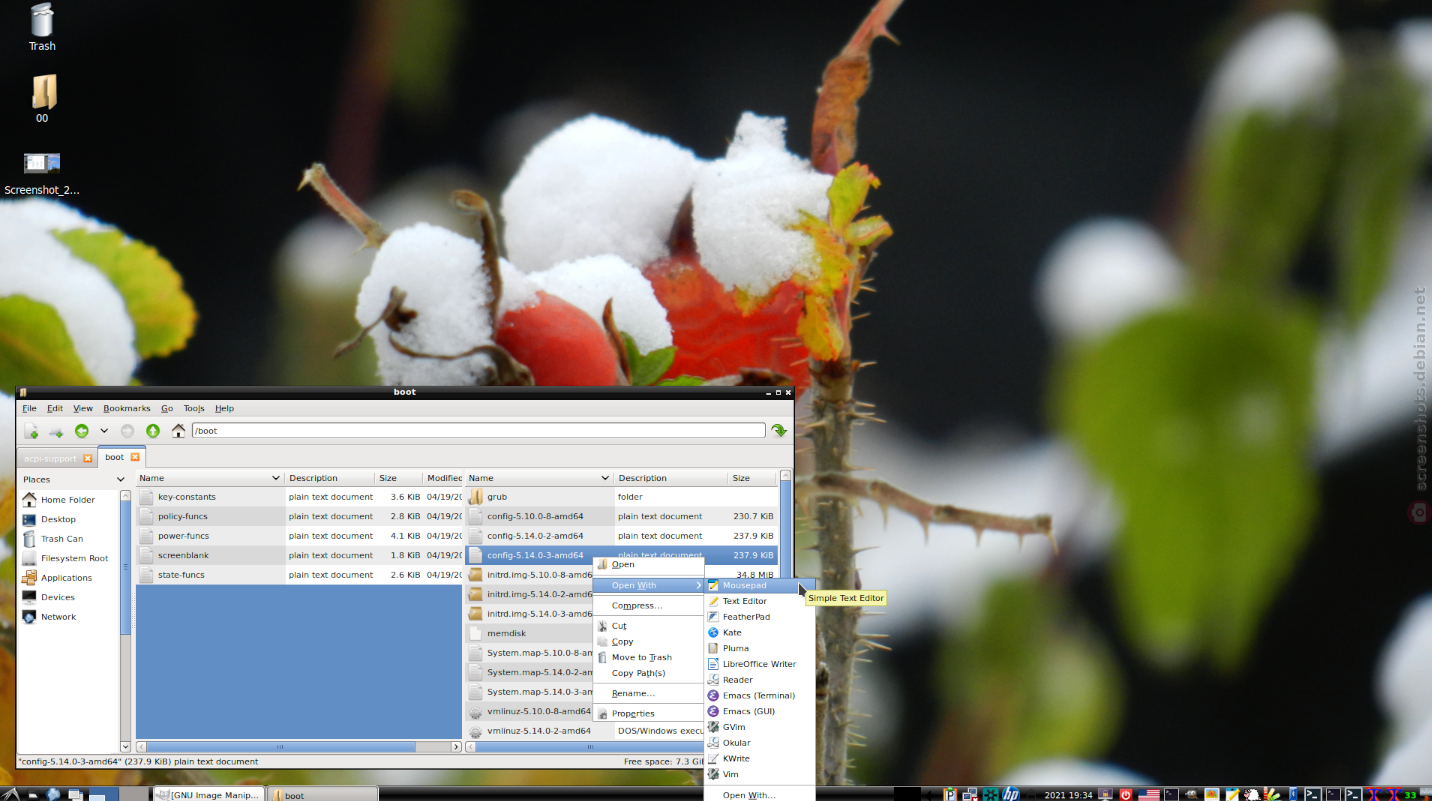
Task: Select the power-funcs file
Action: [x=183, y=536]
